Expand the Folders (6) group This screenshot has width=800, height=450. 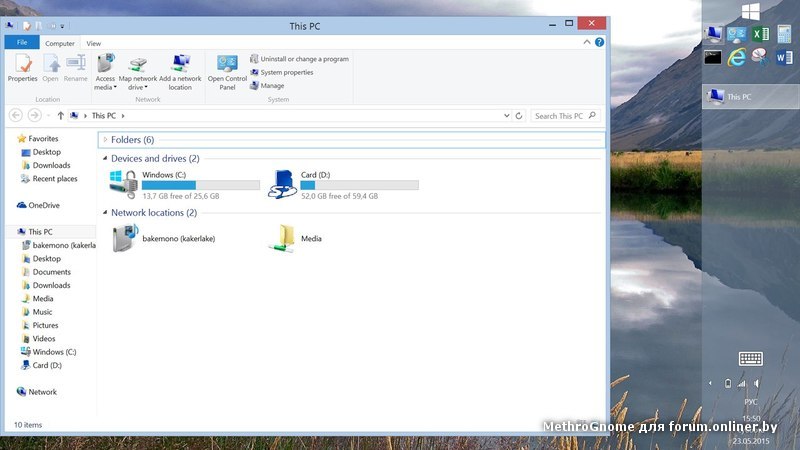pyautogui.click(x=105, y=140)
